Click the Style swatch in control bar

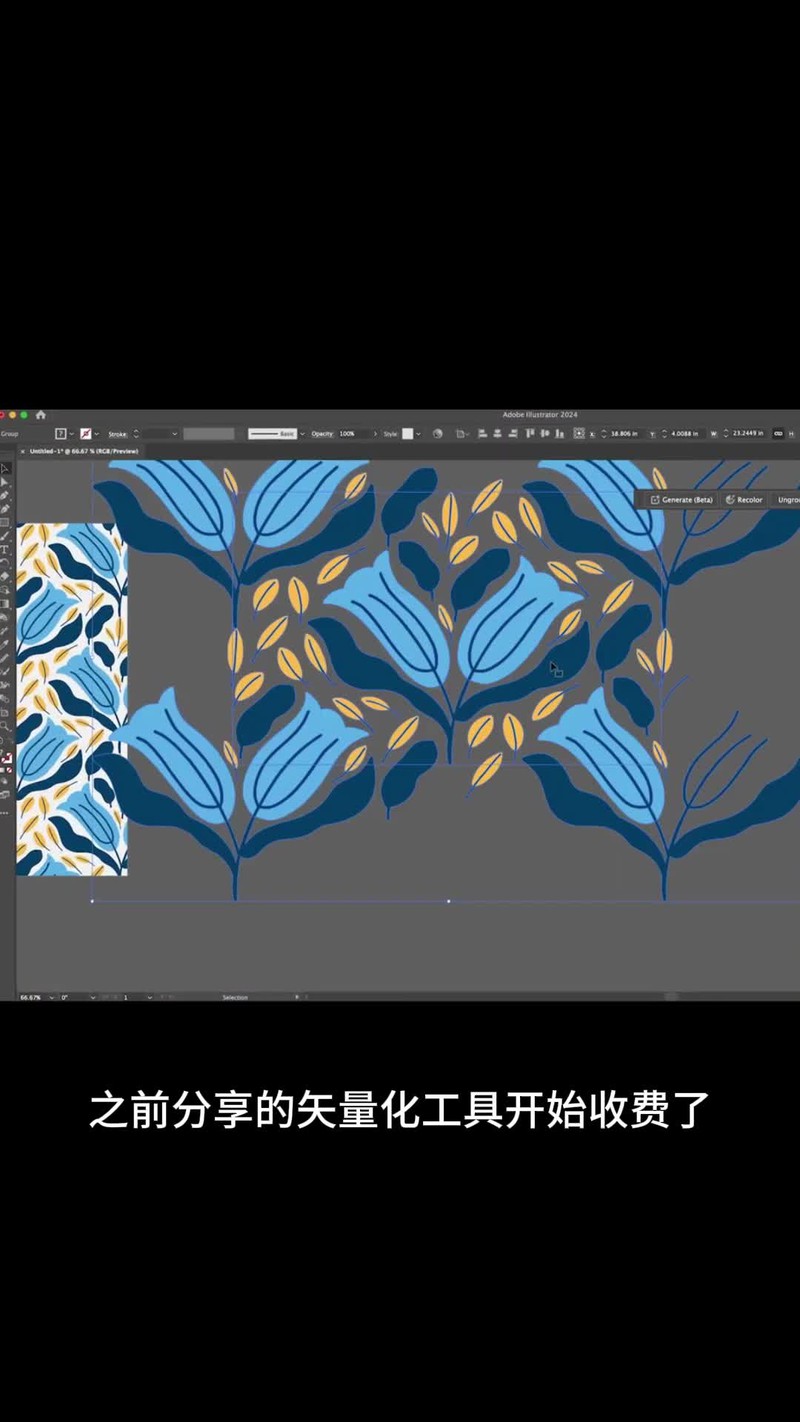pyautogui.click(x=408, y=434)
